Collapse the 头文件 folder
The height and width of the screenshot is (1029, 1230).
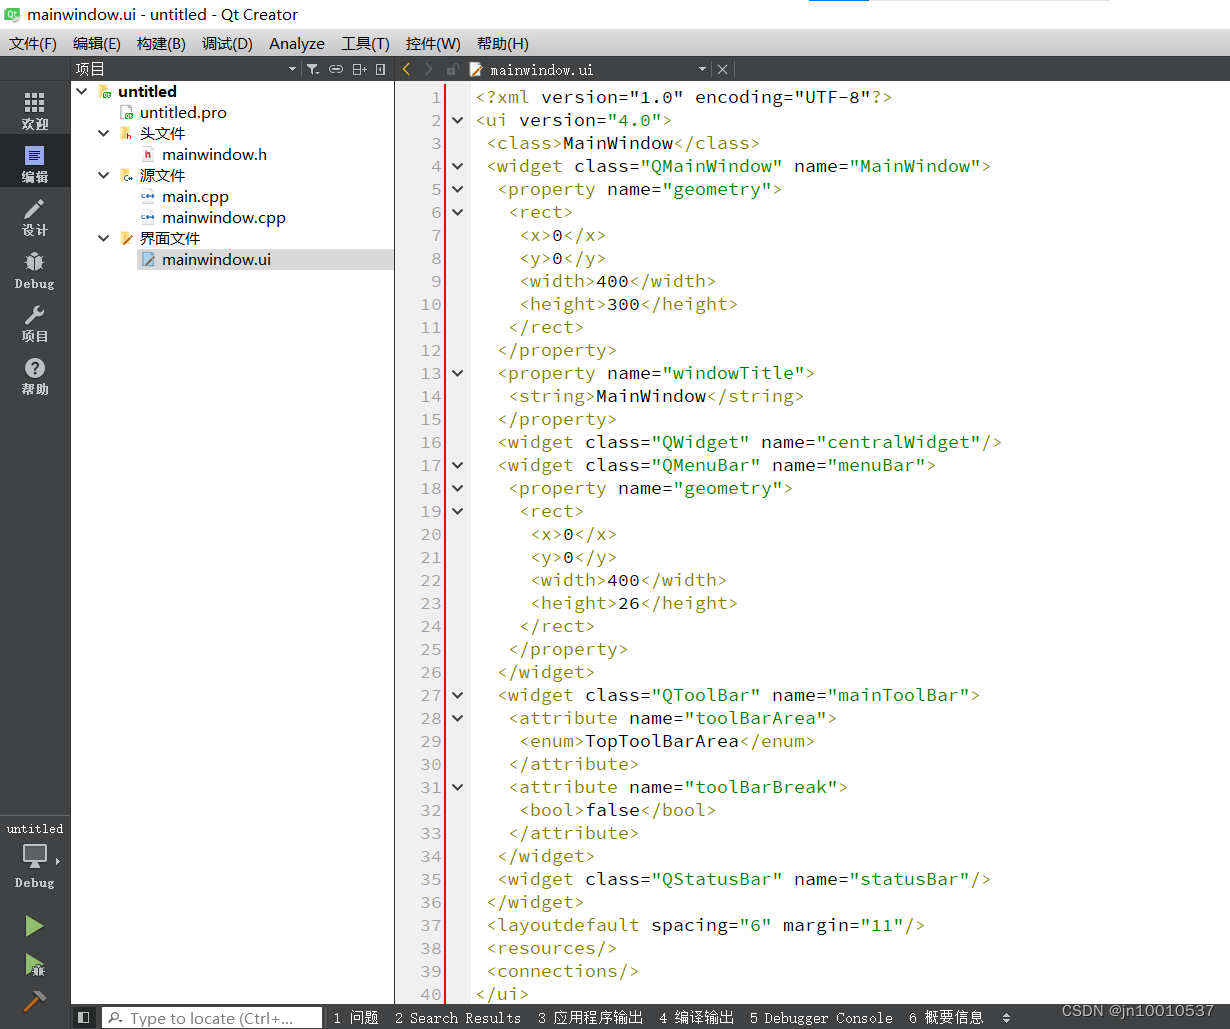(x=104, y=133)
